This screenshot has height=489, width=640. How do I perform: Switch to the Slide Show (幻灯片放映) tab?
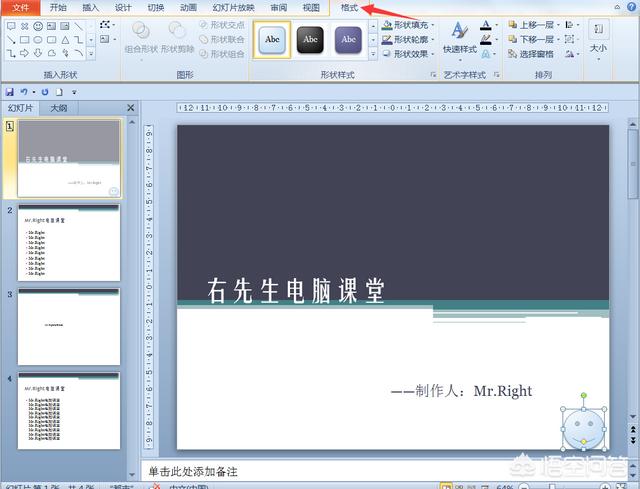tap(233, 8)
